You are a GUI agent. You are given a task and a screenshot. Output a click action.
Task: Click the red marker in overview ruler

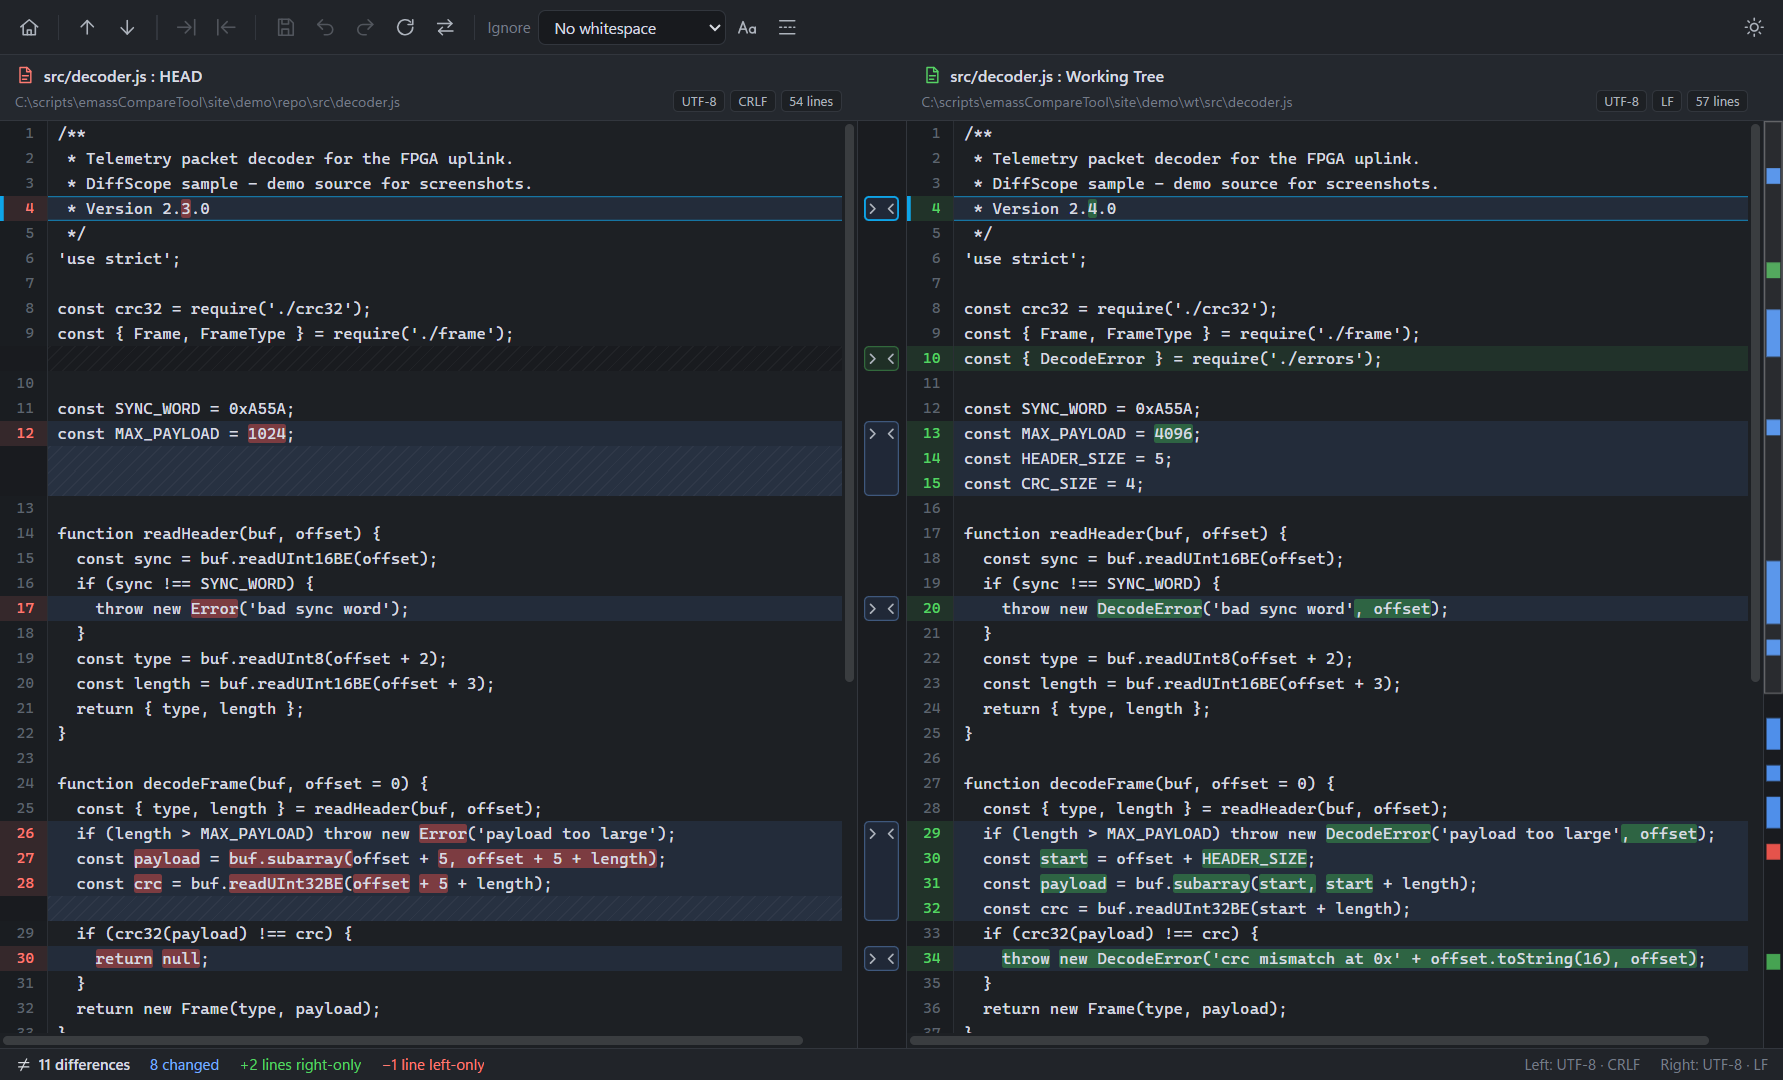(1773, 852)
